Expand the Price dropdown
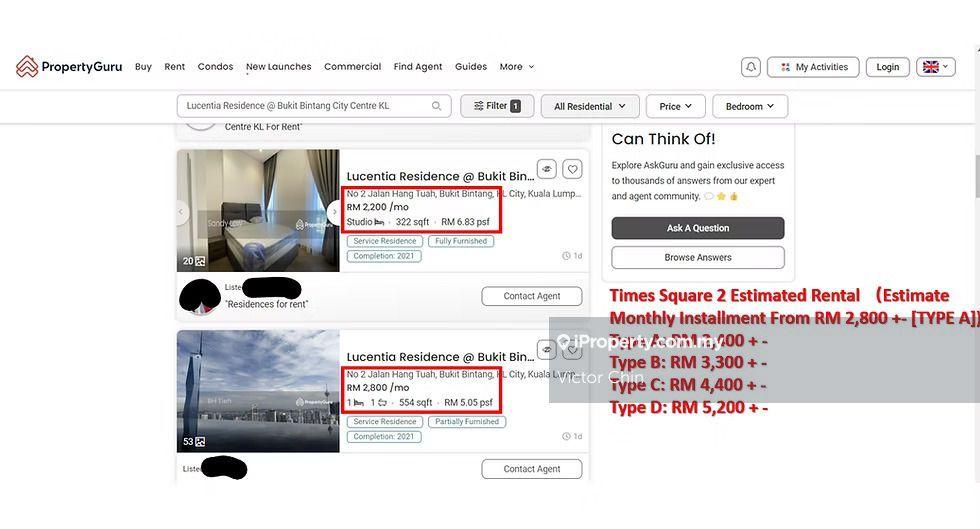 point(676,106)
